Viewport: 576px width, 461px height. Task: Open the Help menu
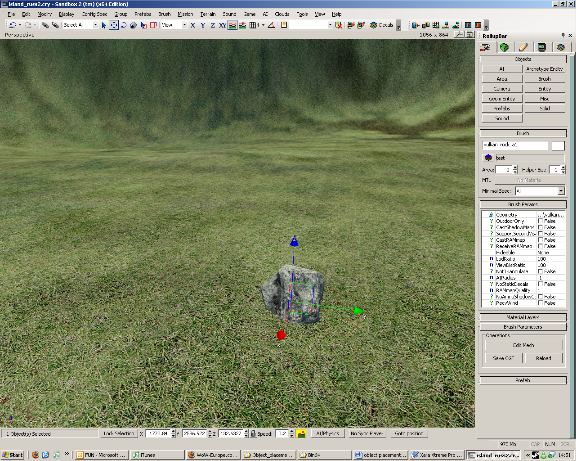[336, 14]
